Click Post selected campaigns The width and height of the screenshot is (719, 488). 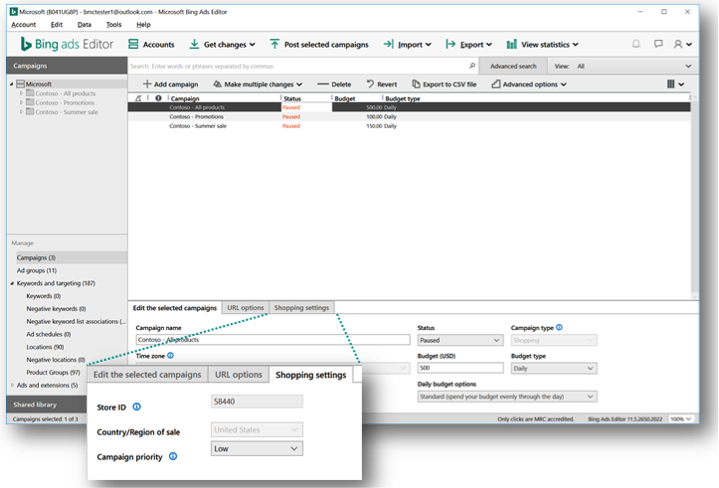(319, 44)
